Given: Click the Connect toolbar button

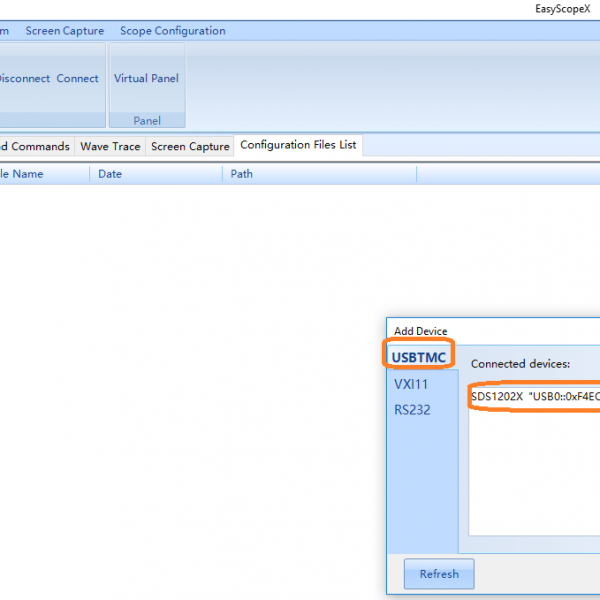Looking at the screenshot, I should click(77, 78).
